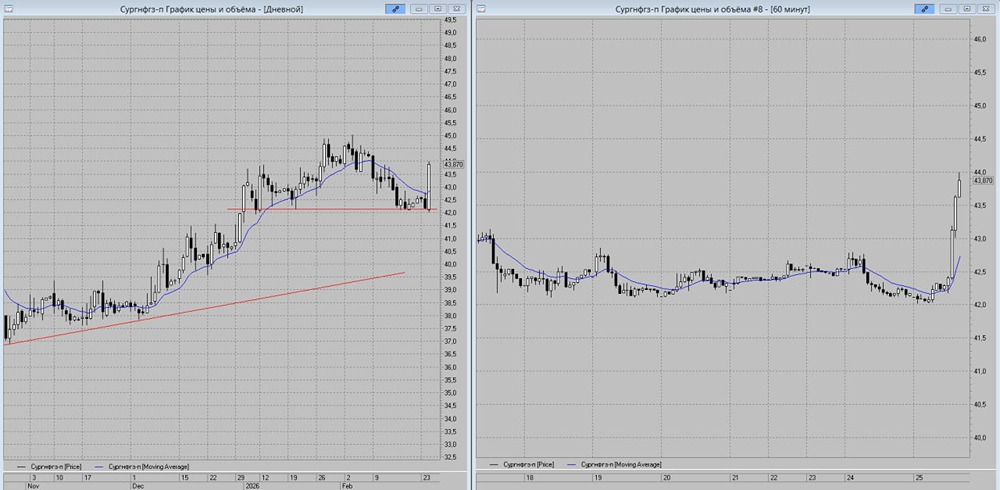Maximize the 60-minute chart window
This screenshot has width=1000, height=490.
point(968,8)
